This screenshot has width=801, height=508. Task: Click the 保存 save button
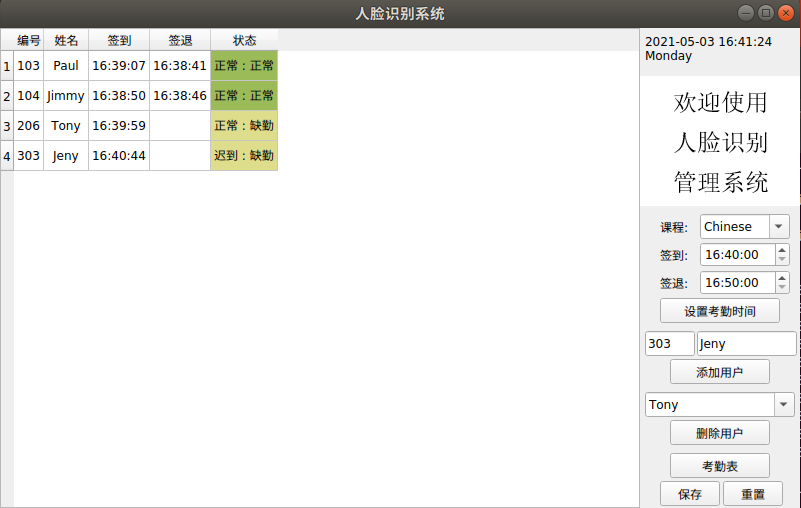pos(690,494)
